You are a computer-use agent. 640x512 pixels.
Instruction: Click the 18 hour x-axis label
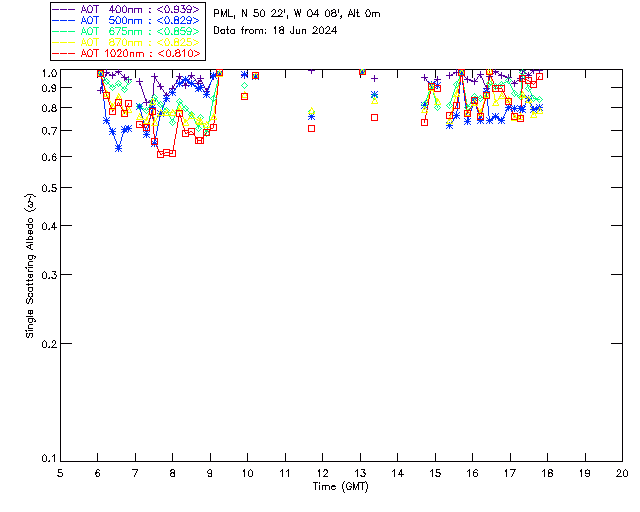[547, 473]
